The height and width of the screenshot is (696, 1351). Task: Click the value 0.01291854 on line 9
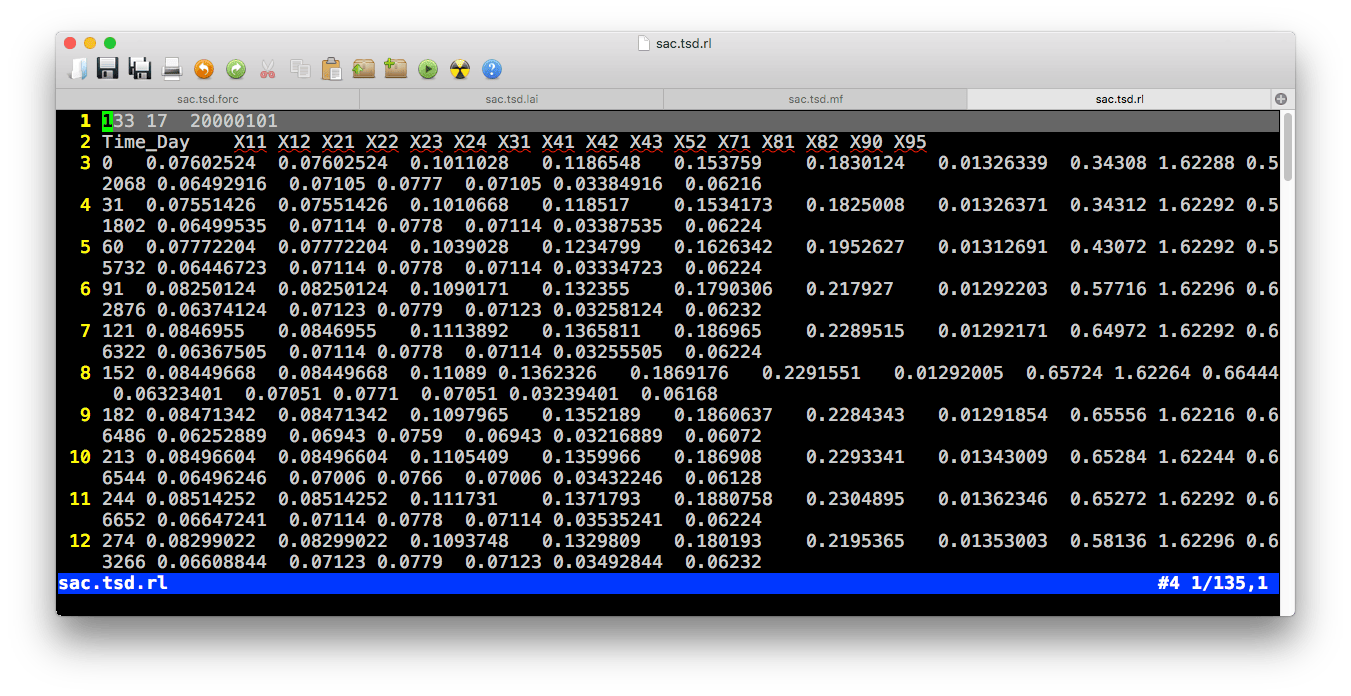[993, 415]
